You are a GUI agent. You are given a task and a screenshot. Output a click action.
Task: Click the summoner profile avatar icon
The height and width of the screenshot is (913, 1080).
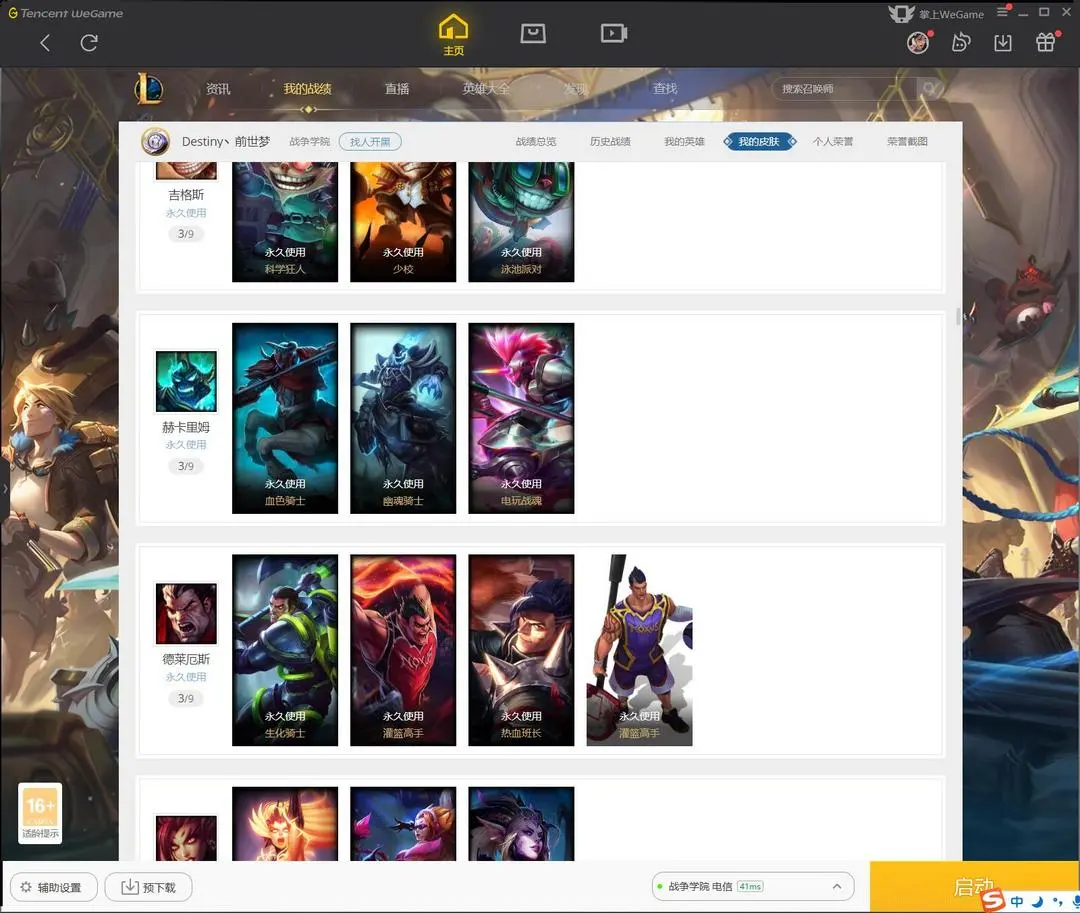[156, 141]
